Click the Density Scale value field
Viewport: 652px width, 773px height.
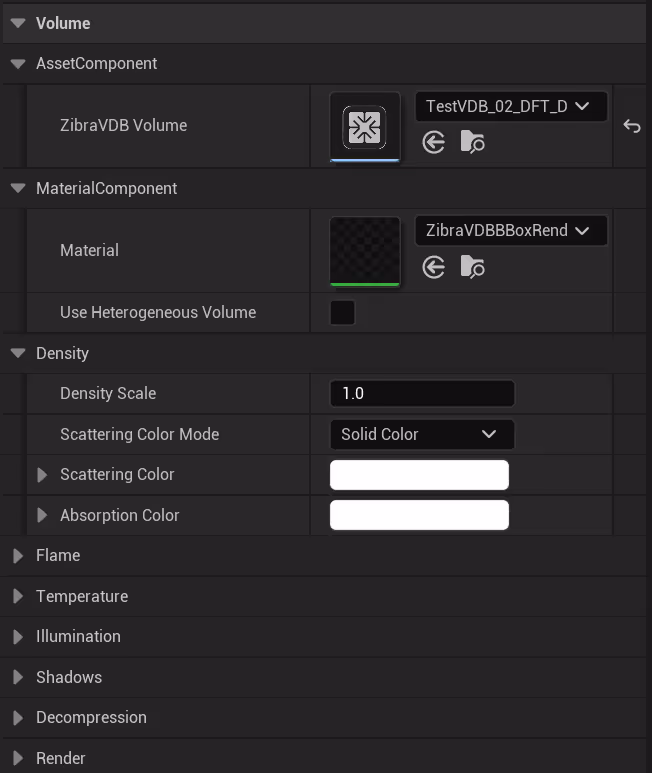click(x=422, y=393)
